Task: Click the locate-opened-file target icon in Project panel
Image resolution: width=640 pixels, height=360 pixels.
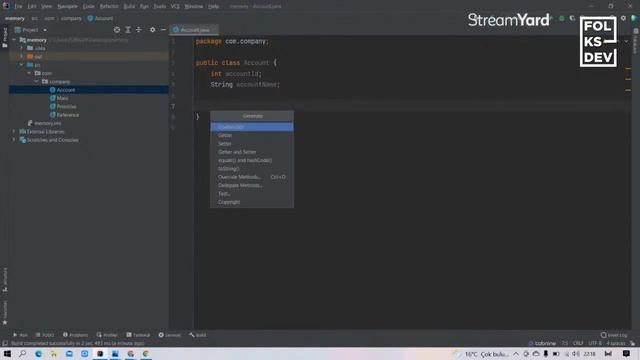Action: coord(117,30)
